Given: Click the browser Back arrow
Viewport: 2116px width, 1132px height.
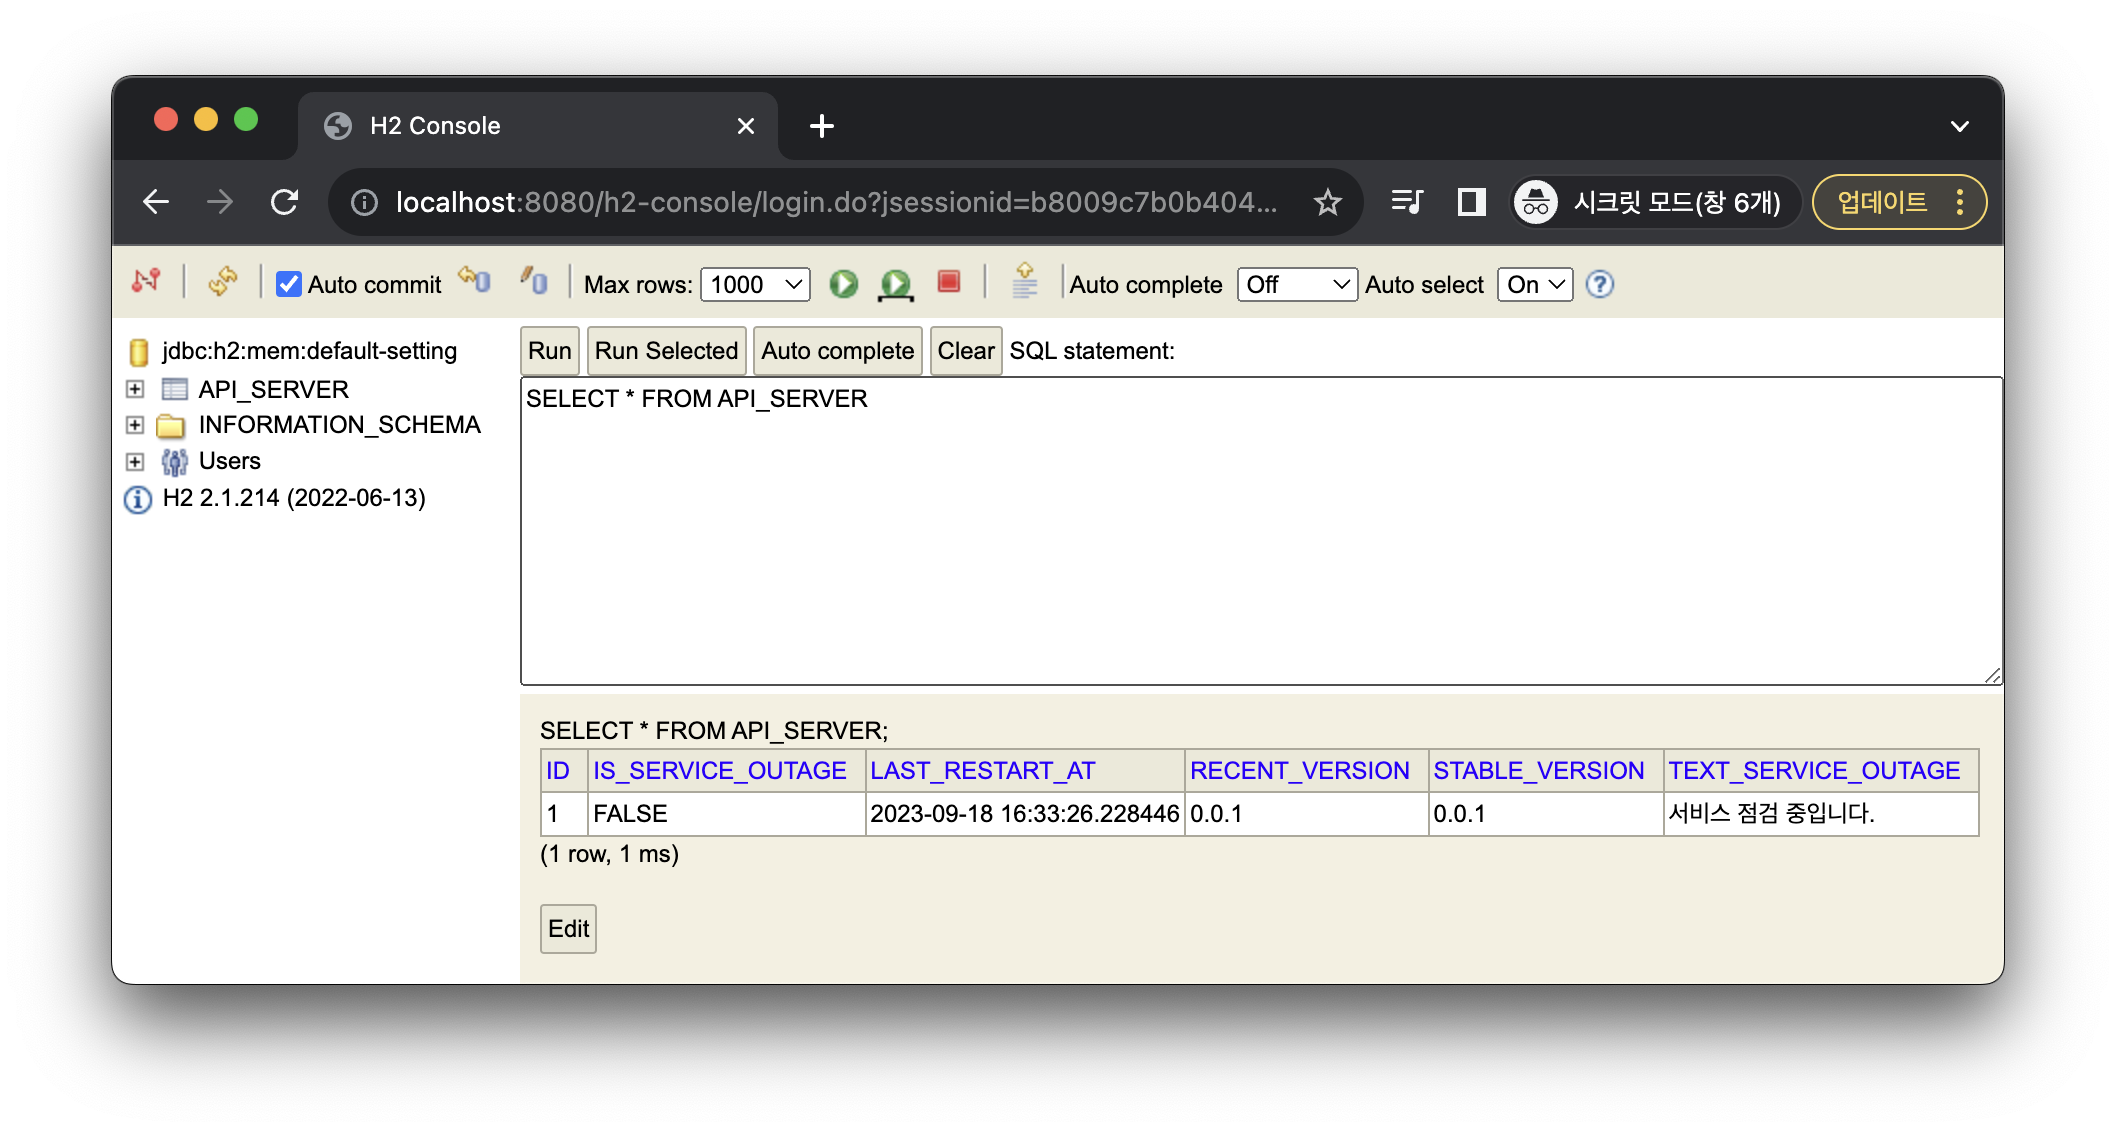Looking at the screenshot, I should pos(156,202).
